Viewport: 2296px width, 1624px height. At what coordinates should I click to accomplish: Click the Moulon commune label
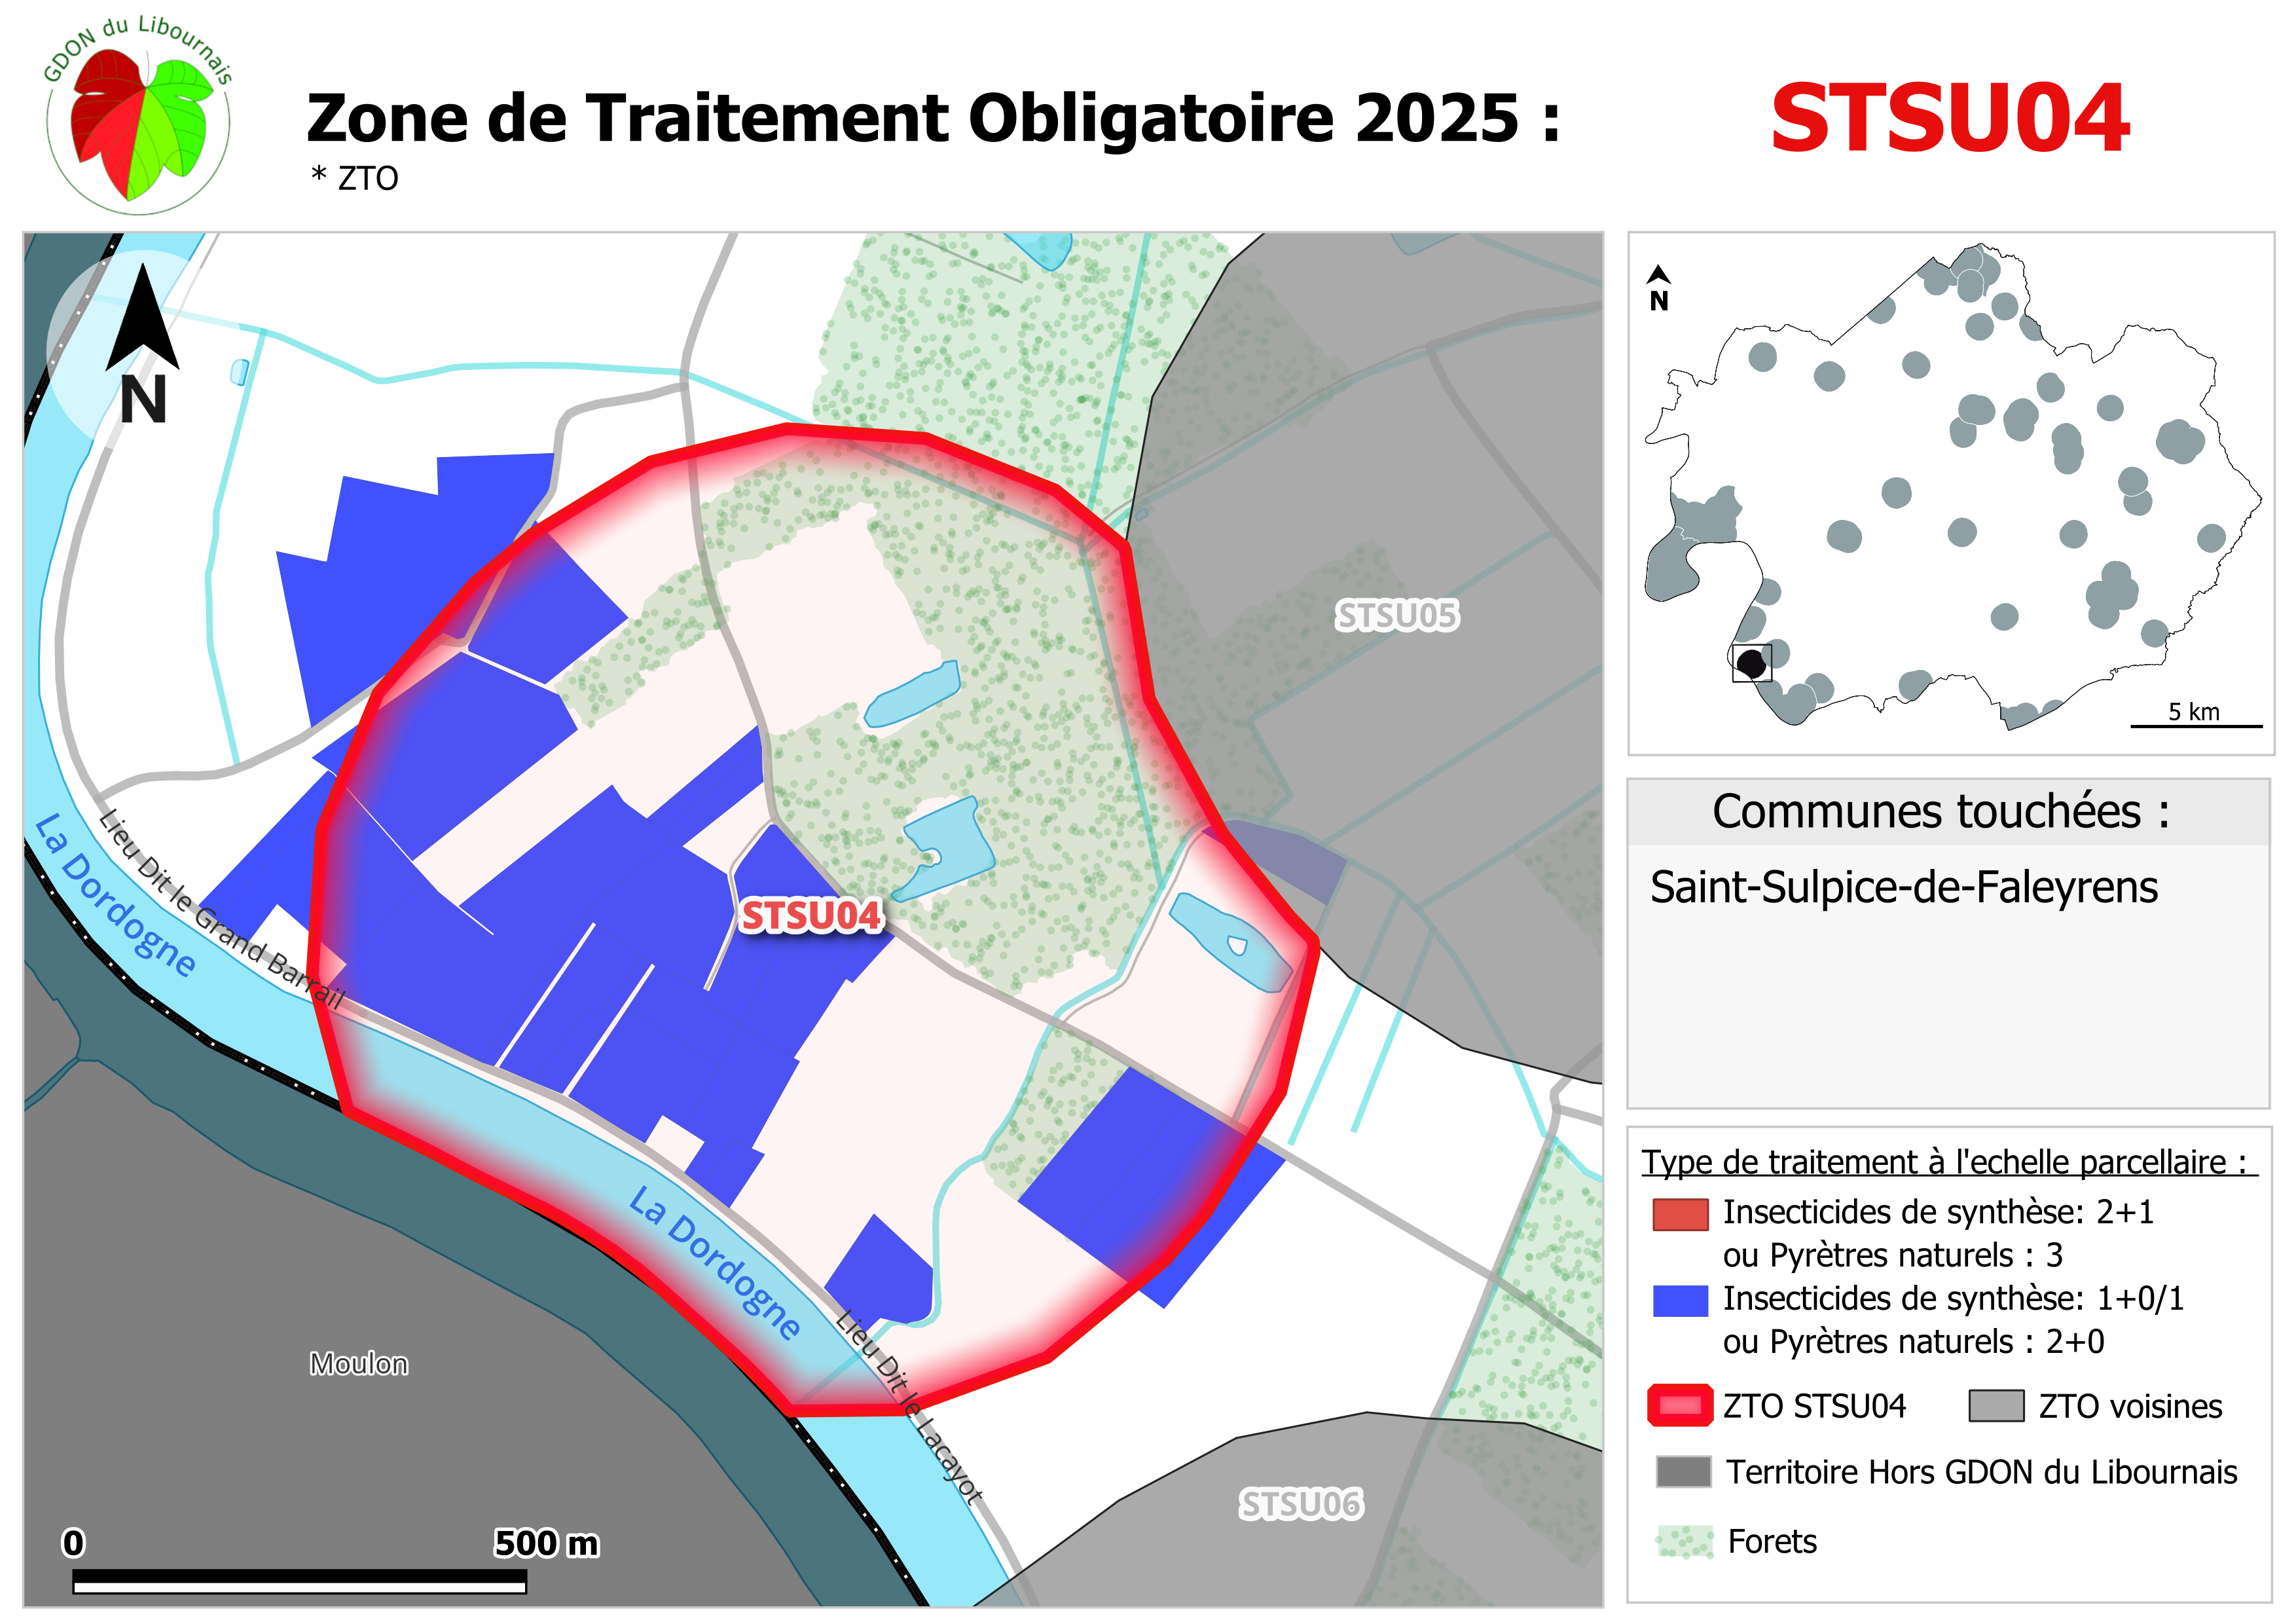pos(359,1364)
